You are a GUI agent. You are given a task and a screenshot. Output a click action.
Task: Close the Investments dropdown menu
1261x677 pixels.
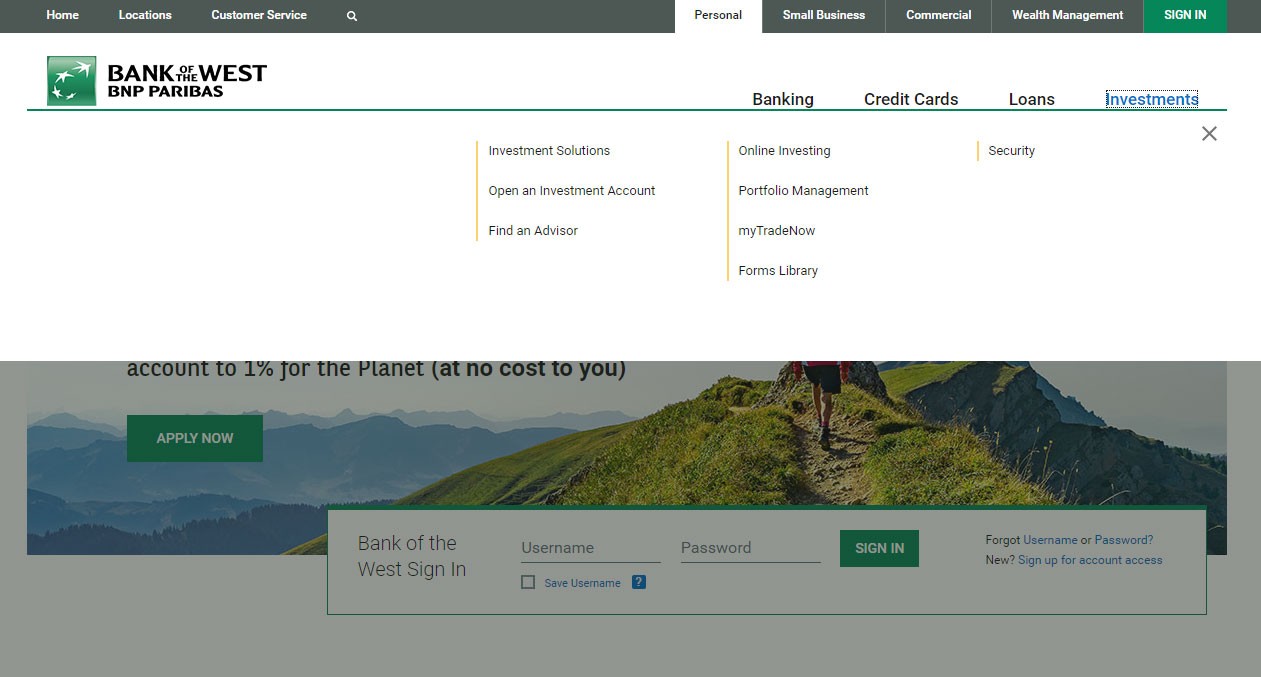(x=1209, y=134)
